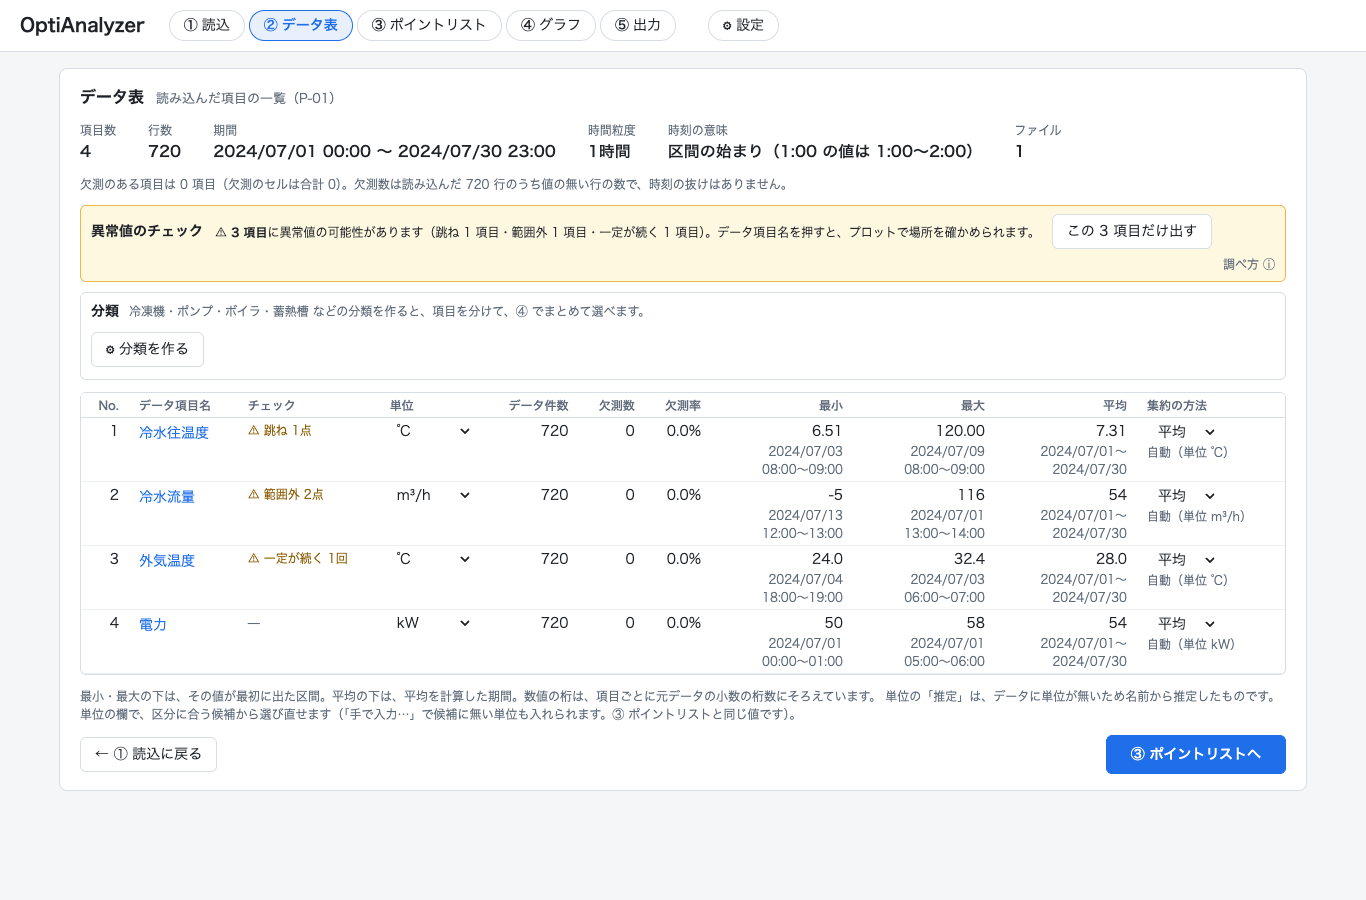This screenshot has width=1366, height=900.
Task: Open the ⑤ 出力 tab
Action: 638,25
